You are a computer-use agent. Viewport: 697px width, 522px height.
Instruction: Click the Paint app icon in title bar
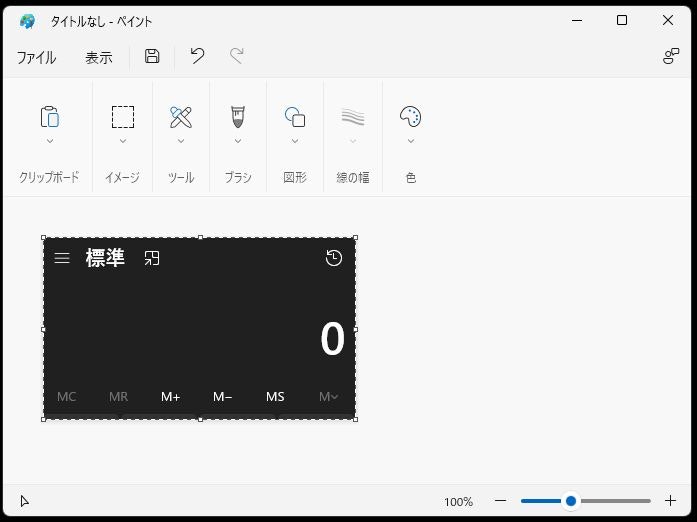28,21
